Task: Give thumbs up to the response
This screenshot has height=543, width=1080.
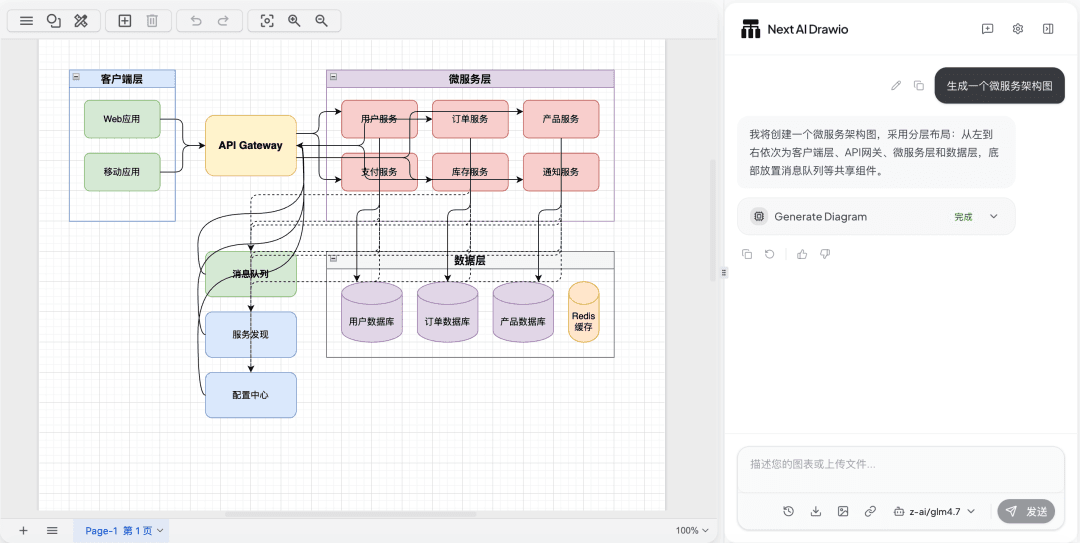Action: (x=802, y=254)
